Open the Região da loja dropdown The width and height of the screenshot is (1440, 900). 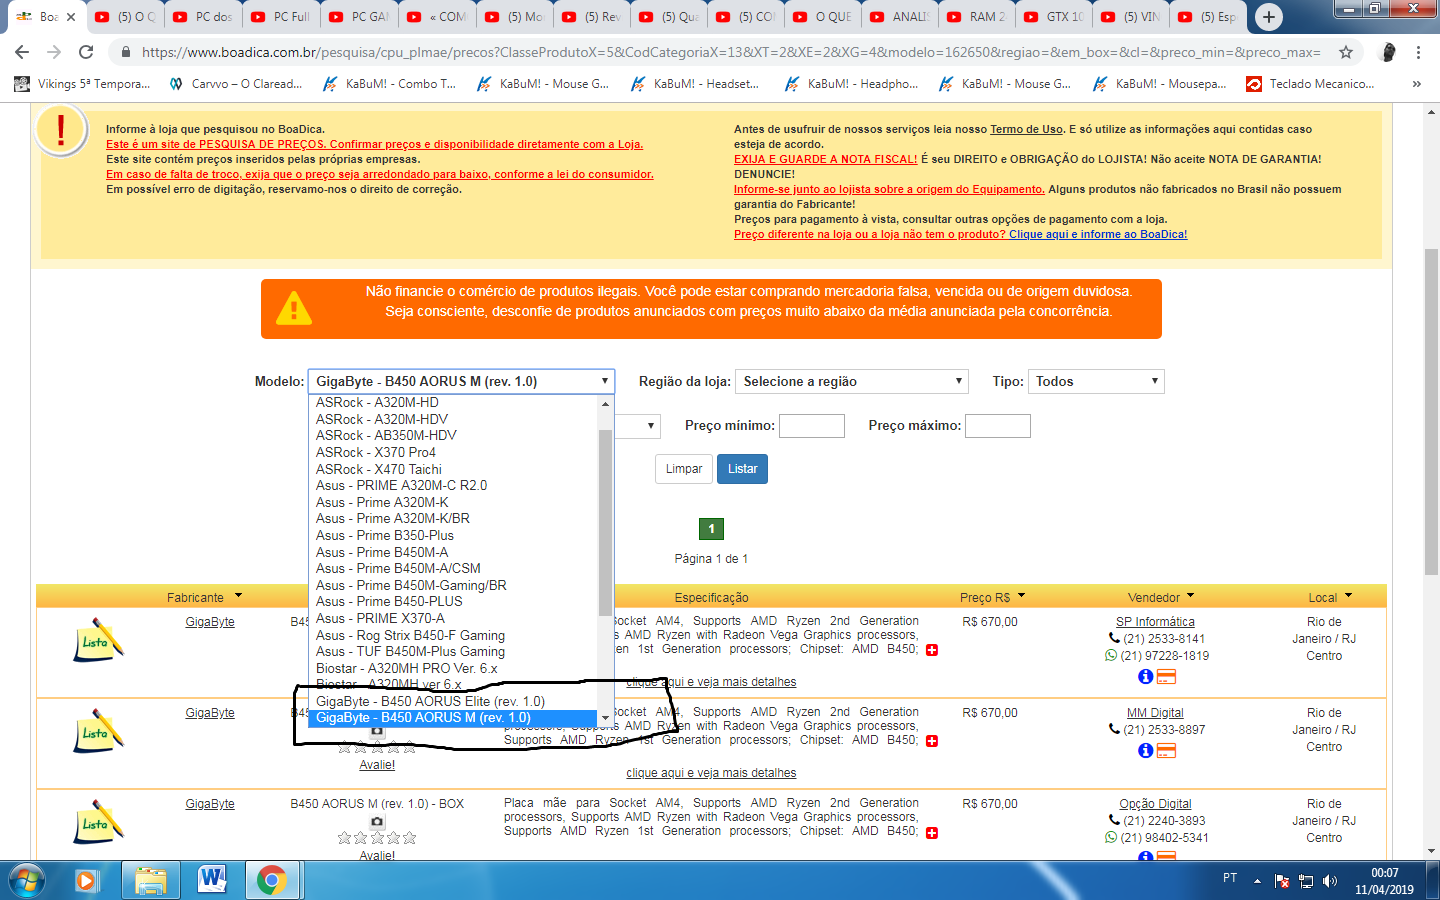[x=853, y=382]
